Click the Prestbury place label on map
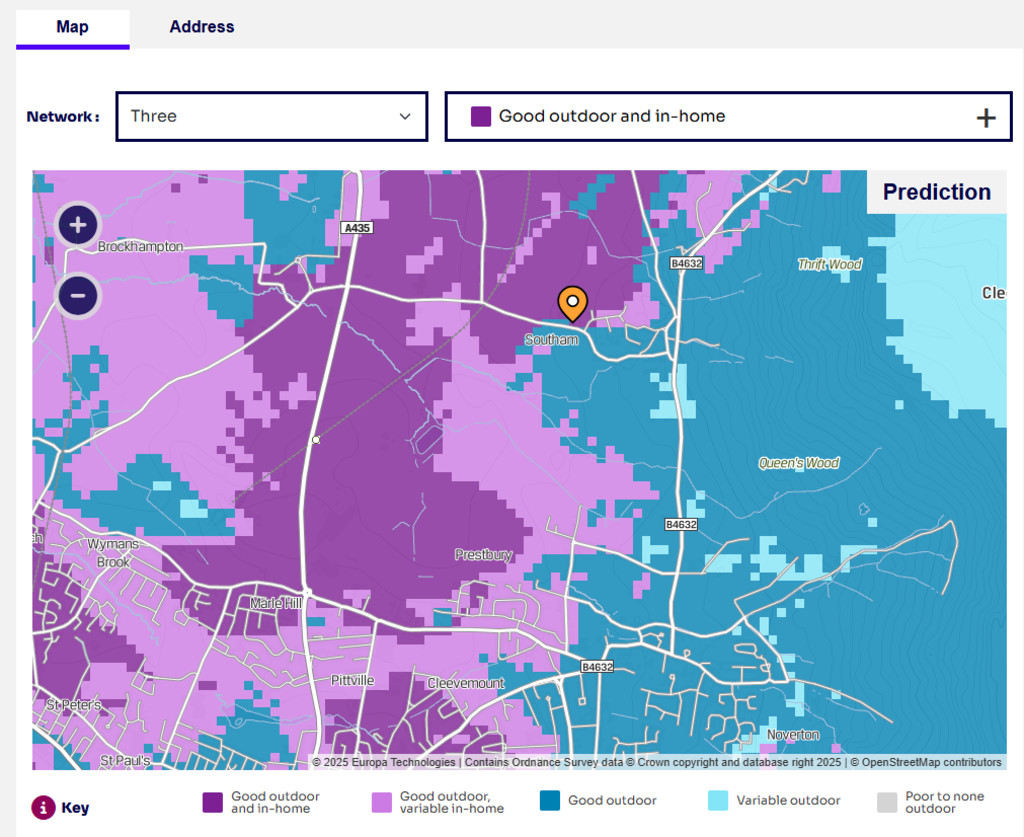This screenshot has height=837, width=1024. click(x=483, y=554)
